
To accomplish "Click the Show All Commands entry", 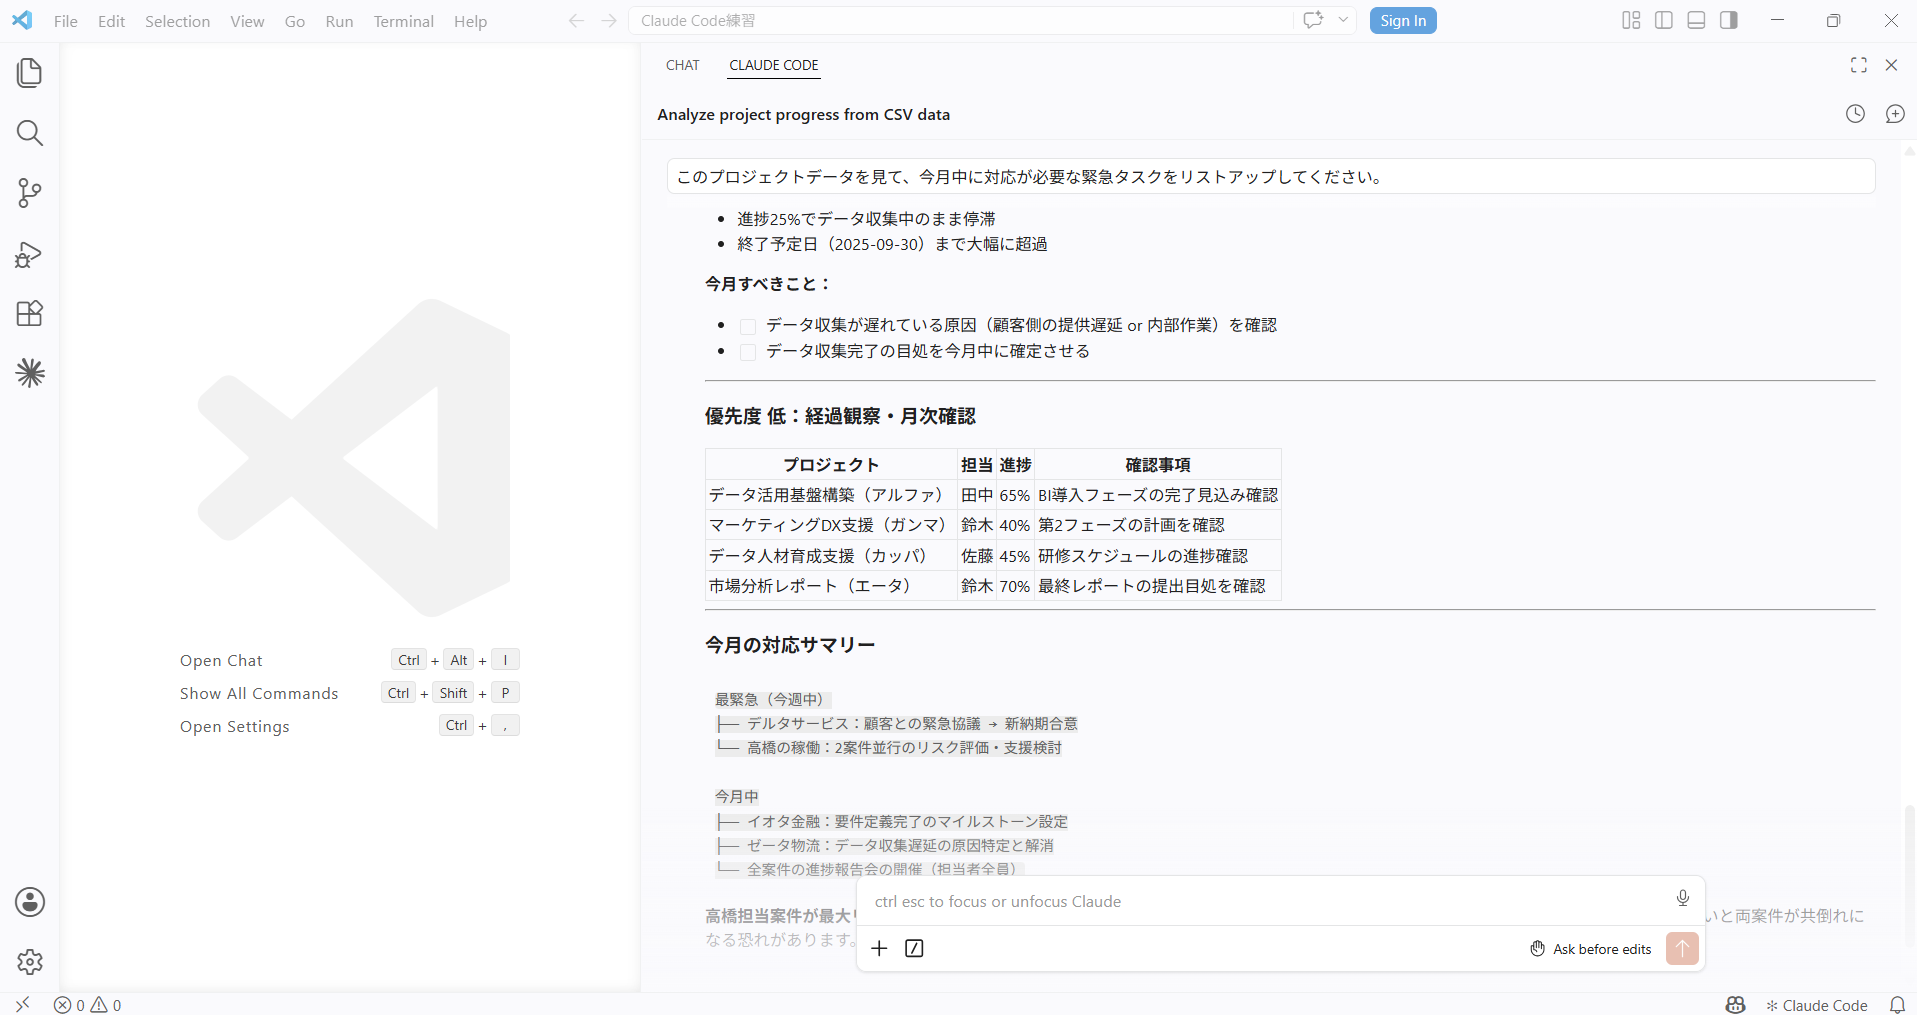I will point(349,693).
